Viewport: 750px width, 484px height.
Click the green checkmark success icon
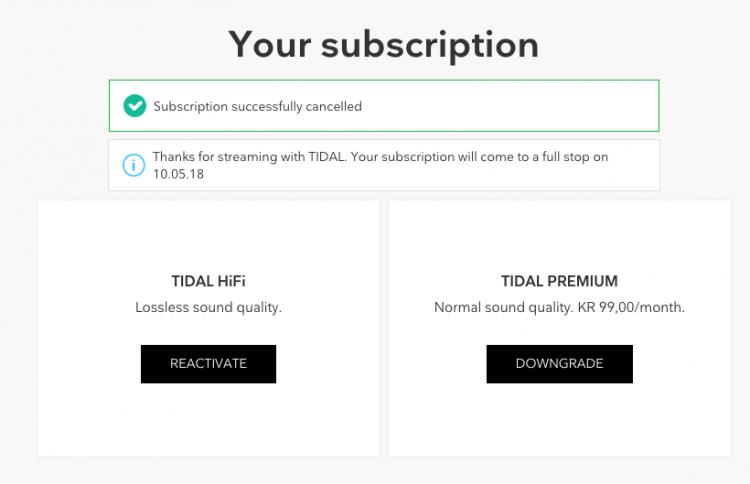[x=134, y=106]
